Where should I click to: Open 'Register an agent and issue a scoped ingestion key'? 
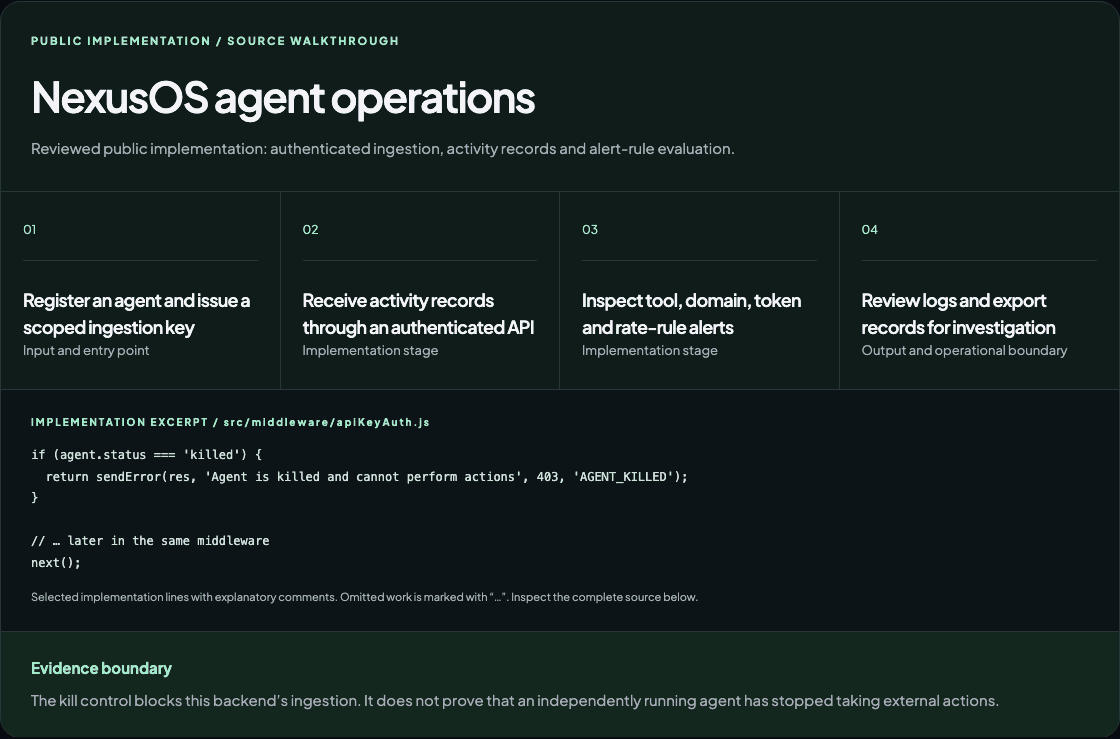coord(136,313)
